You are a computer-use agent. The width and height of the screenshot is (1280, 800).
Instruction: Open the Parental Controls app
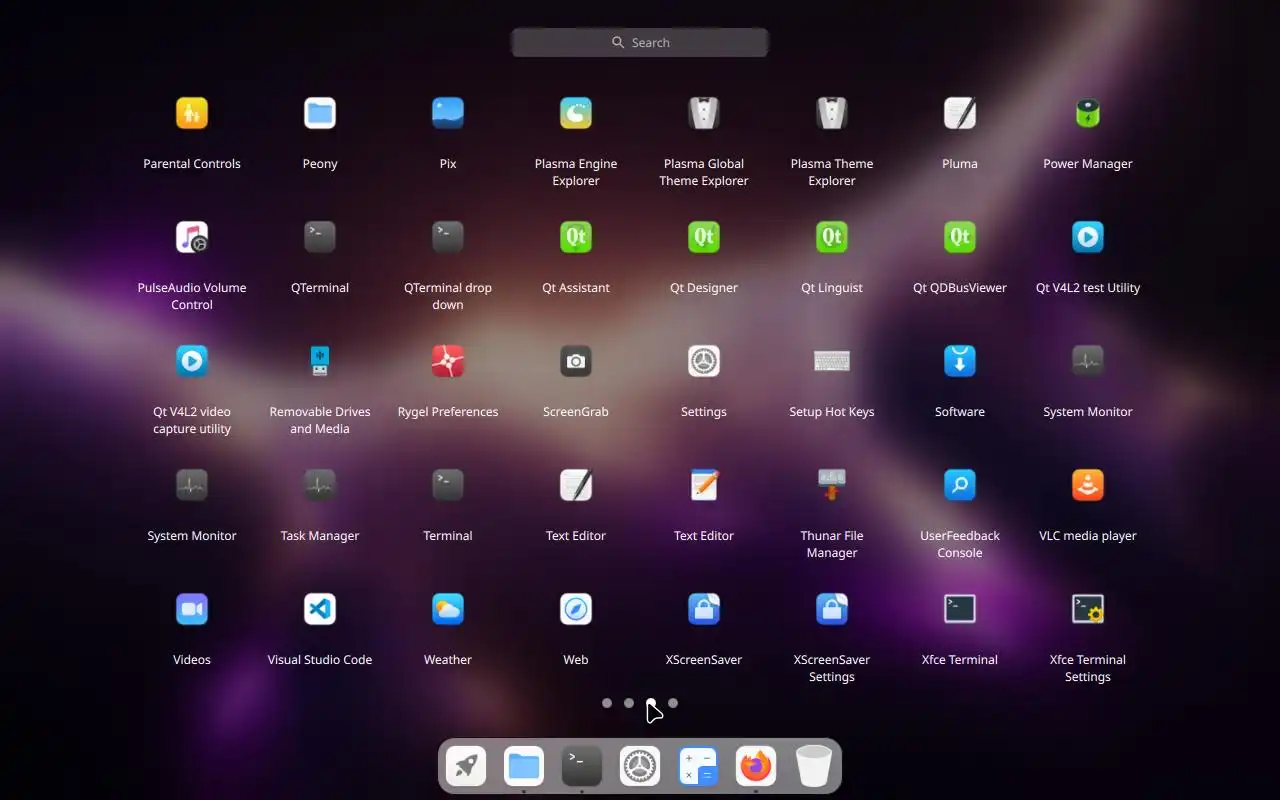192,113
